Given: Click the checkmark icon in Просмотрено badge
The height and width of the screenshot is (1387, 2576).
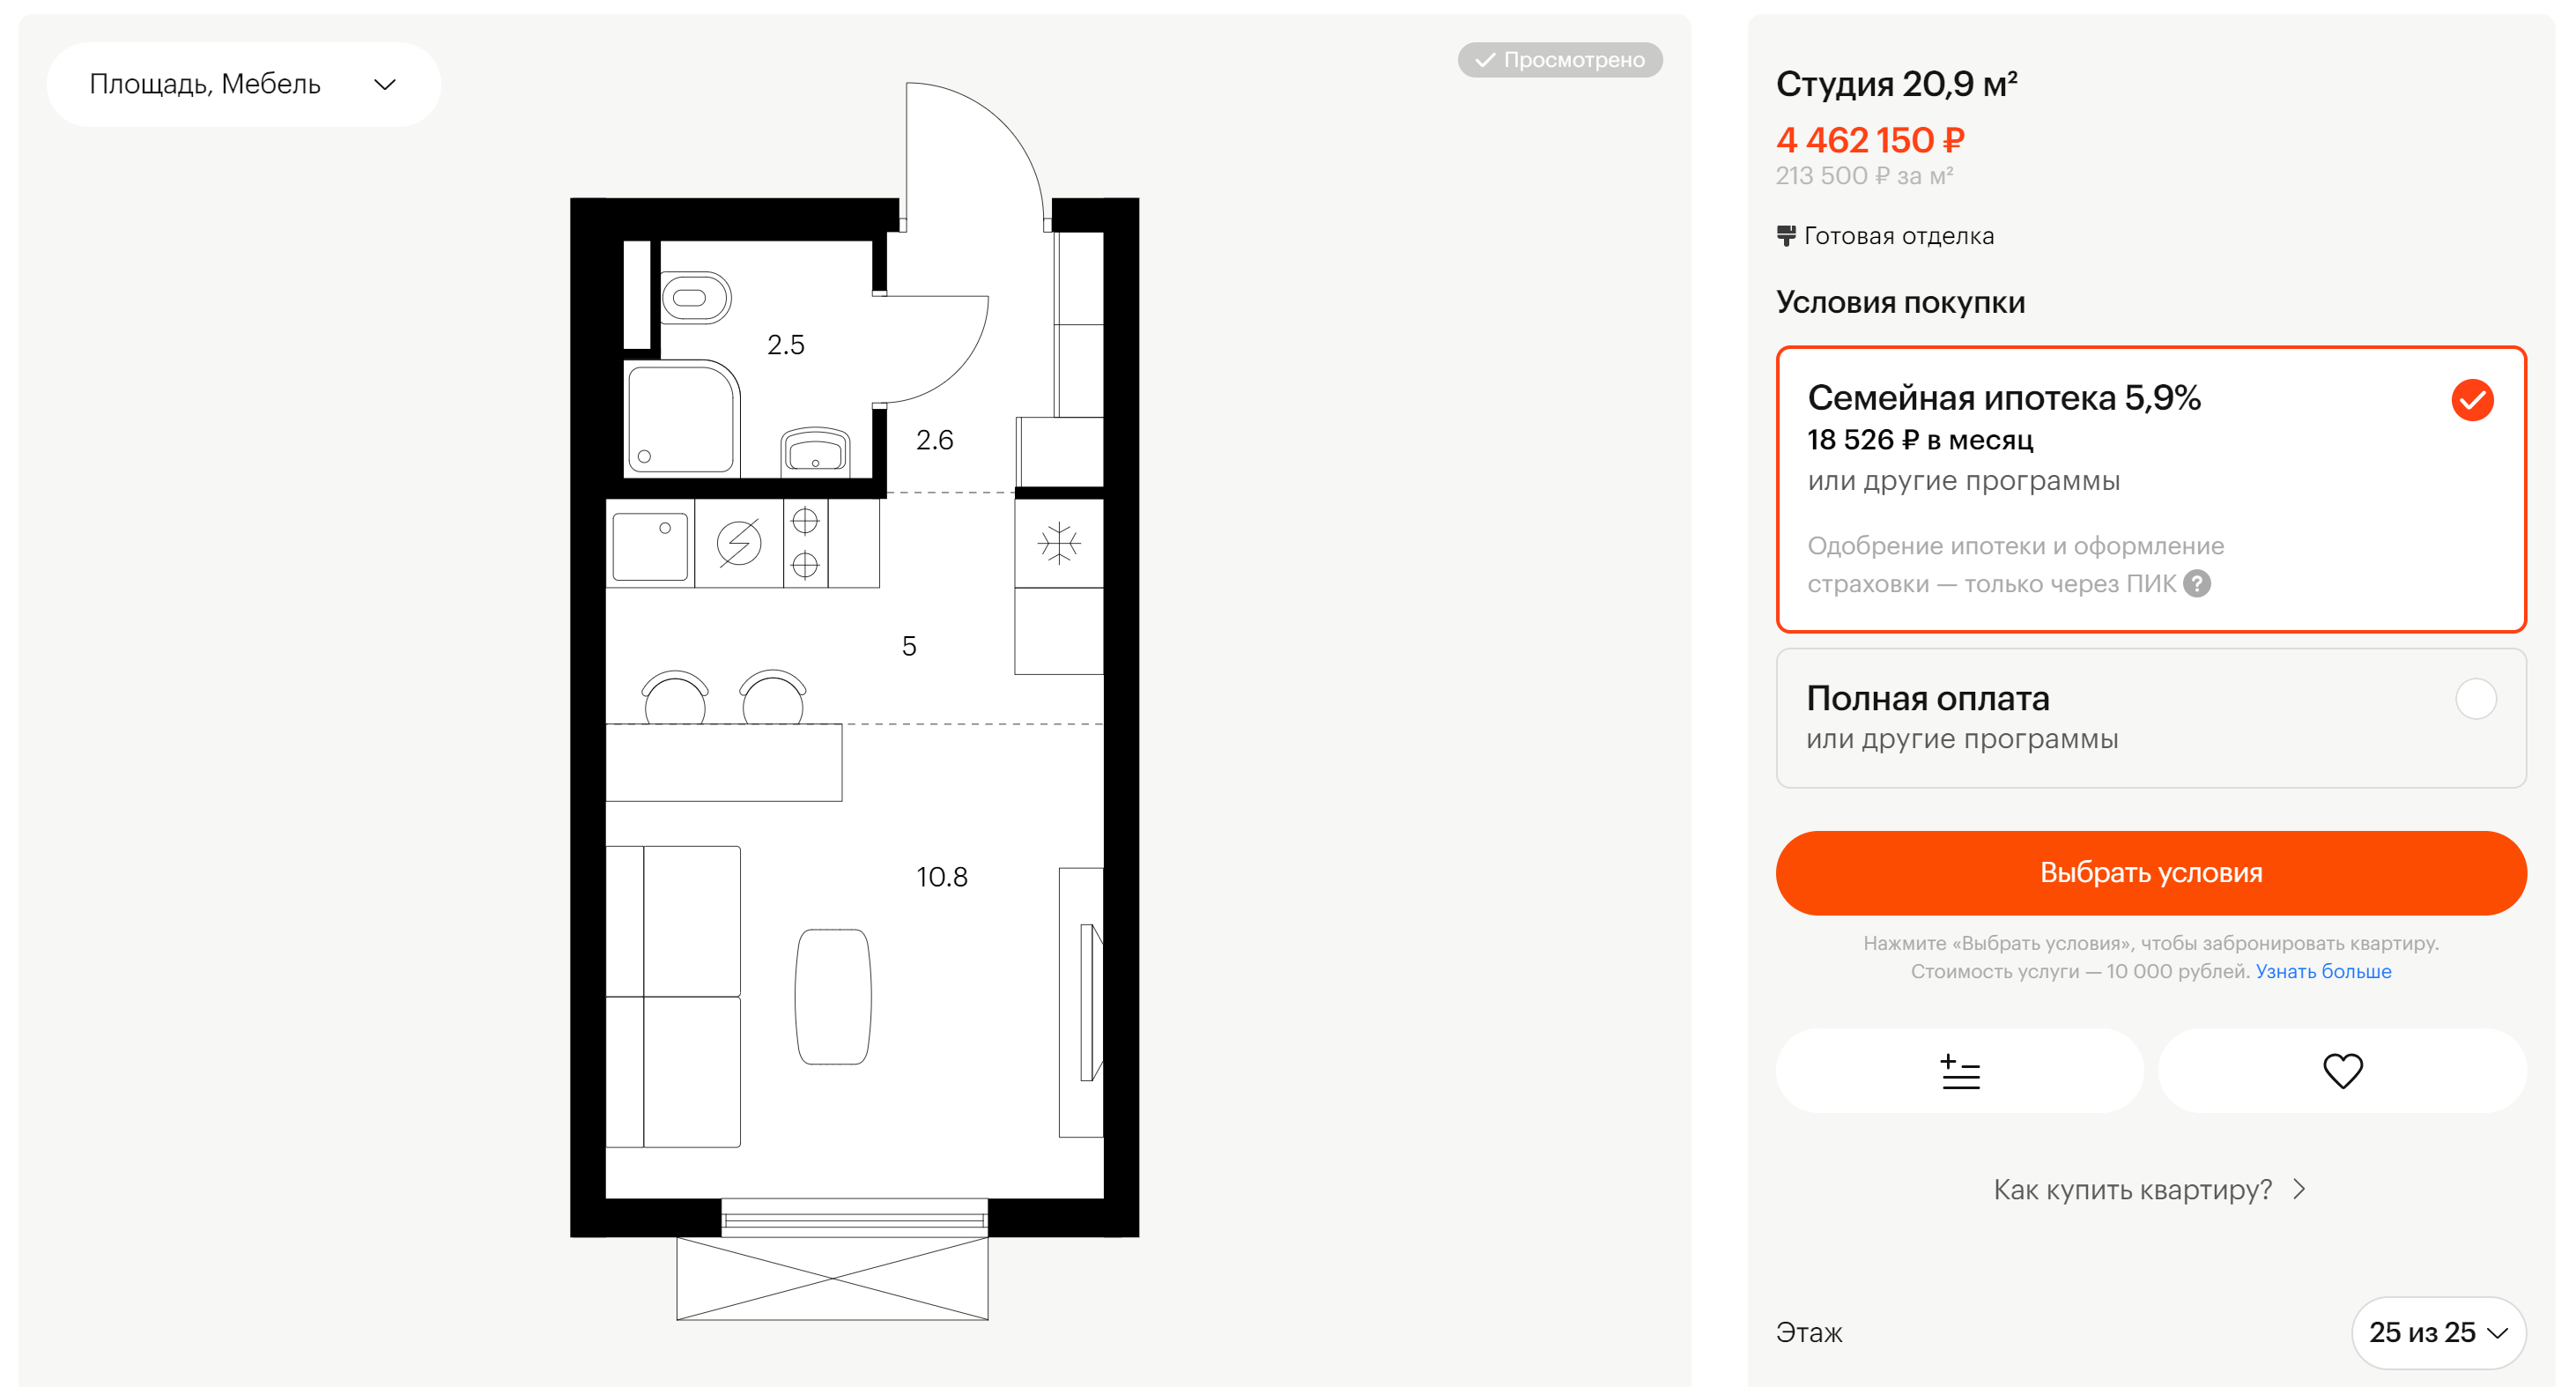Looking at the screenshot, I should tap(1485, 60).
